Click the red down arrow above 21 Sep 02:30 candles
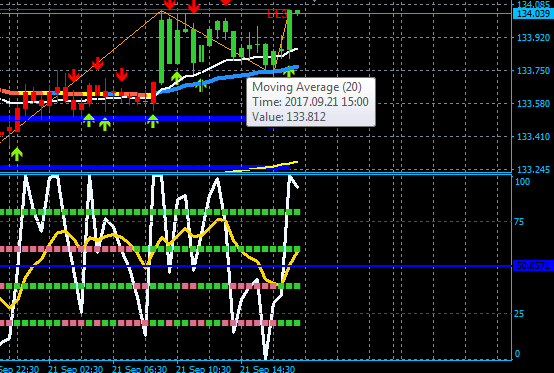The width and height of the screenshot is (554, 373). pos(73,76)
